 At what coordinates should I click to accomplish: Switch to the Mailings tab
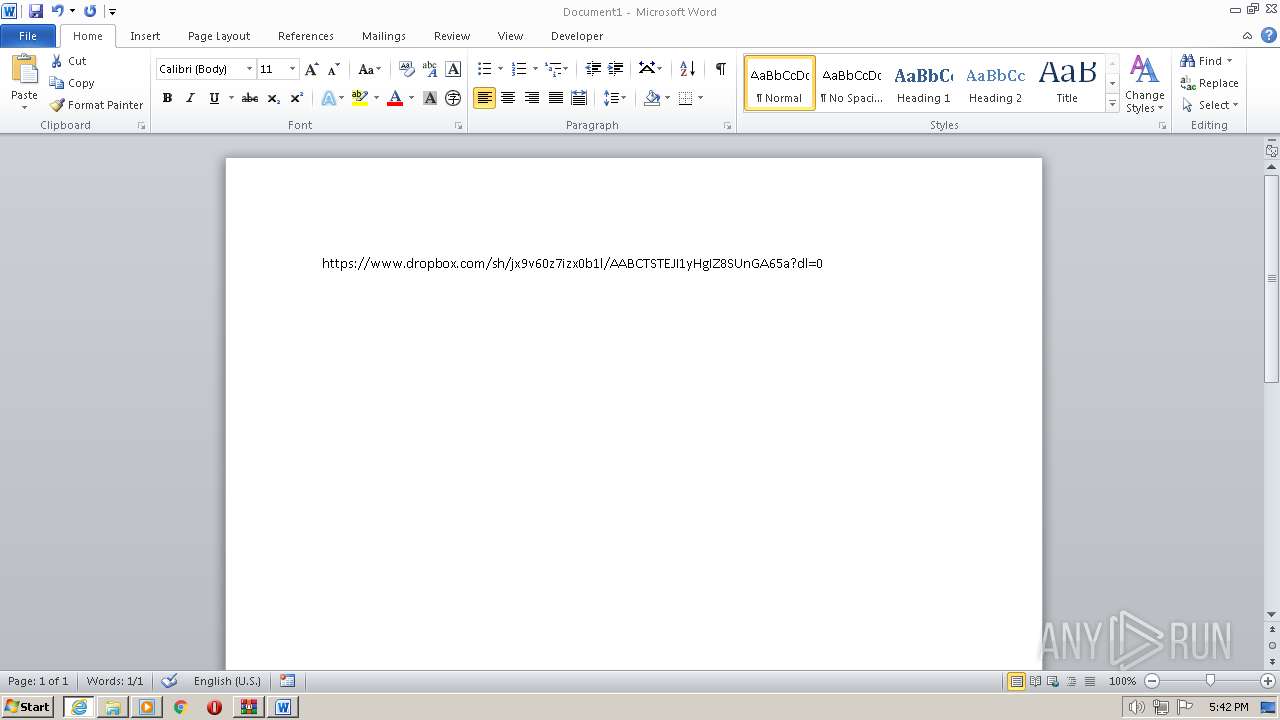[x=384, y=36]
